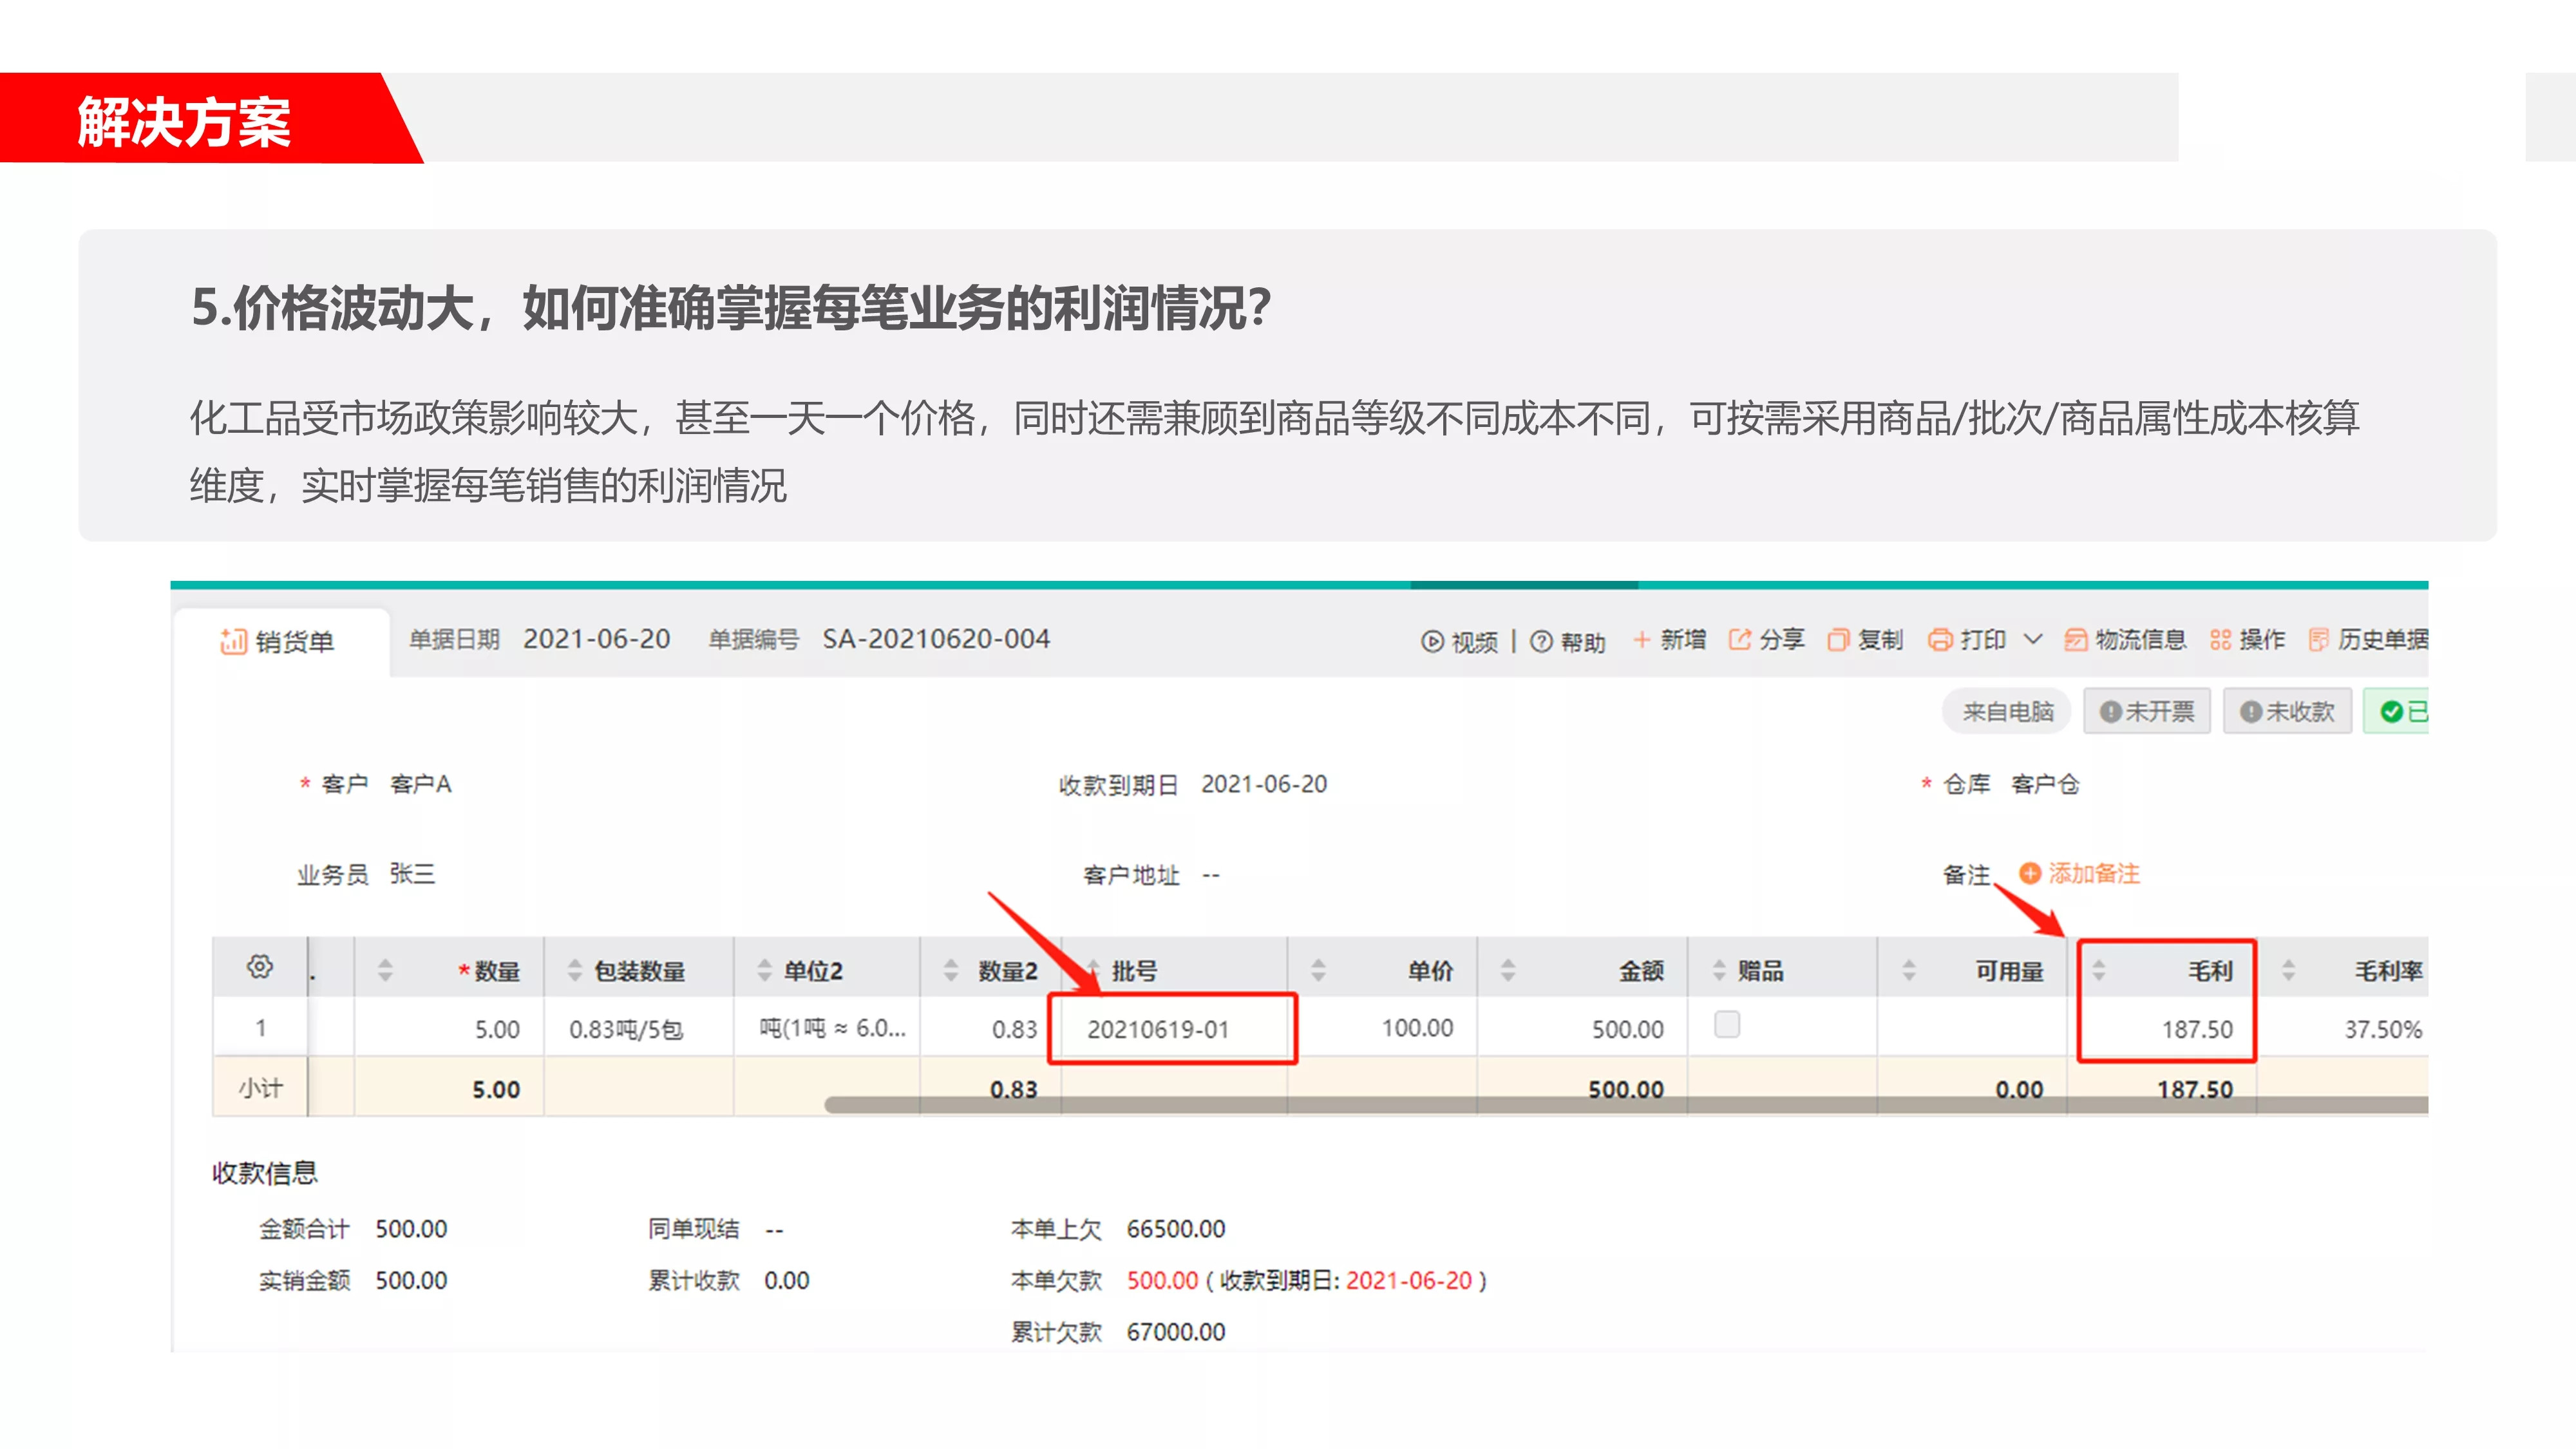Click the 毛利 value 187.50 in row 1
Image resolution: width=2576 pixels, height=1449 pixels.
point(2196,1029)
